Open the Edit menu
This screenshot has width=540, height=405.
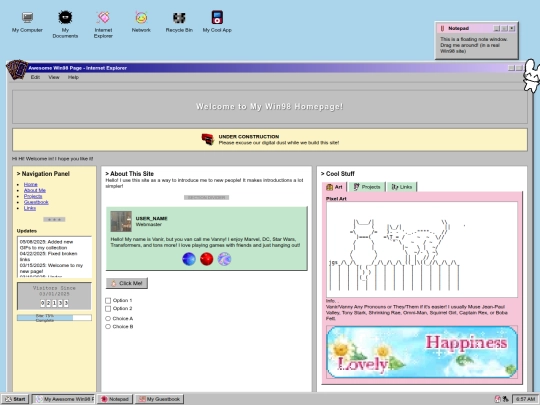click(x=35, y=77)
